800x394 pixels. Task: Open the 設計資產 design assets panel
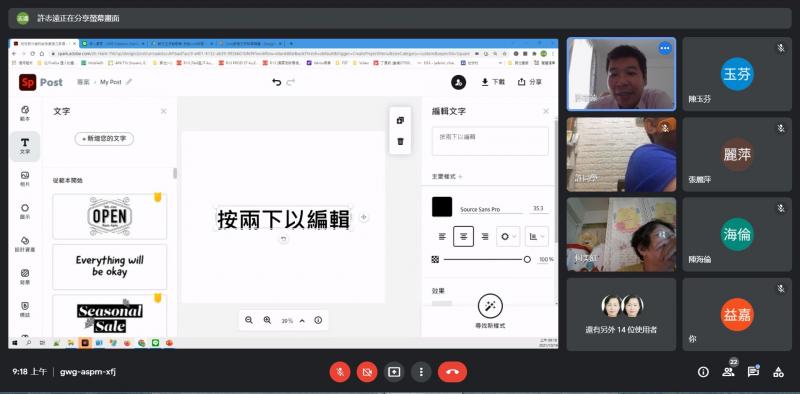(x=25, y=244)
